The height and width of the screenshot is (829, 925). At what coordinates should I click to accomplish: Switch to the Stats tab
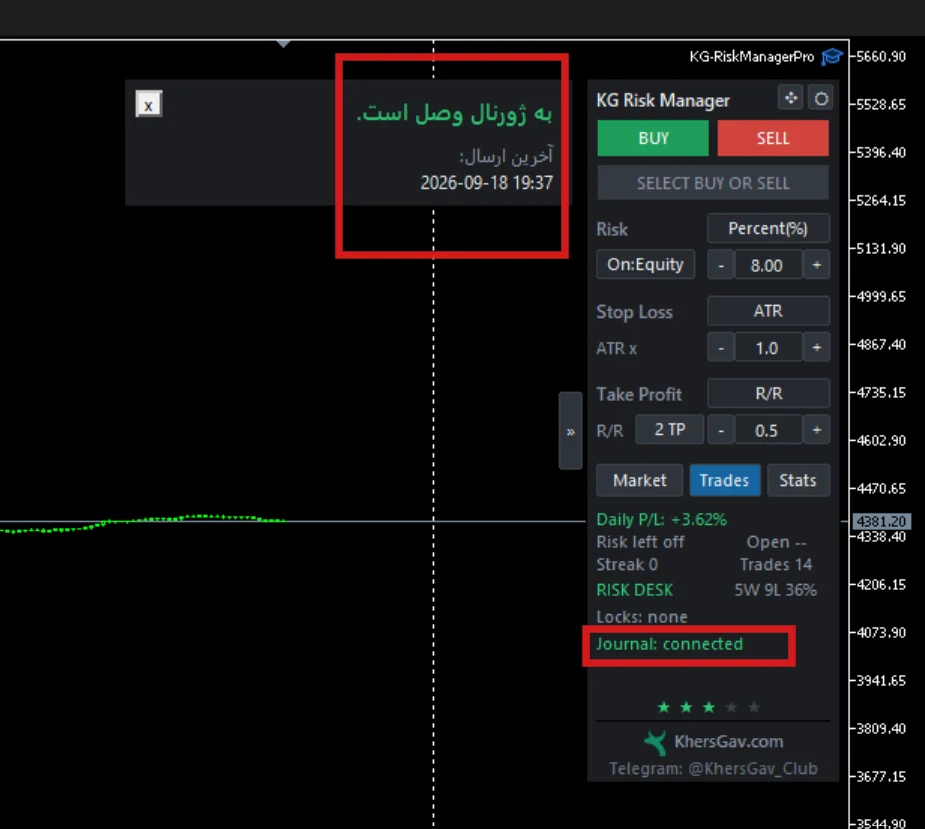pos(798,480)
